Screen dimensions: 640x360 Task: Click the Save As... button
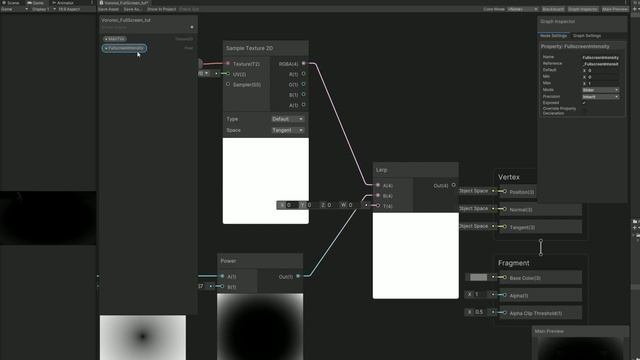coord(132,9)
